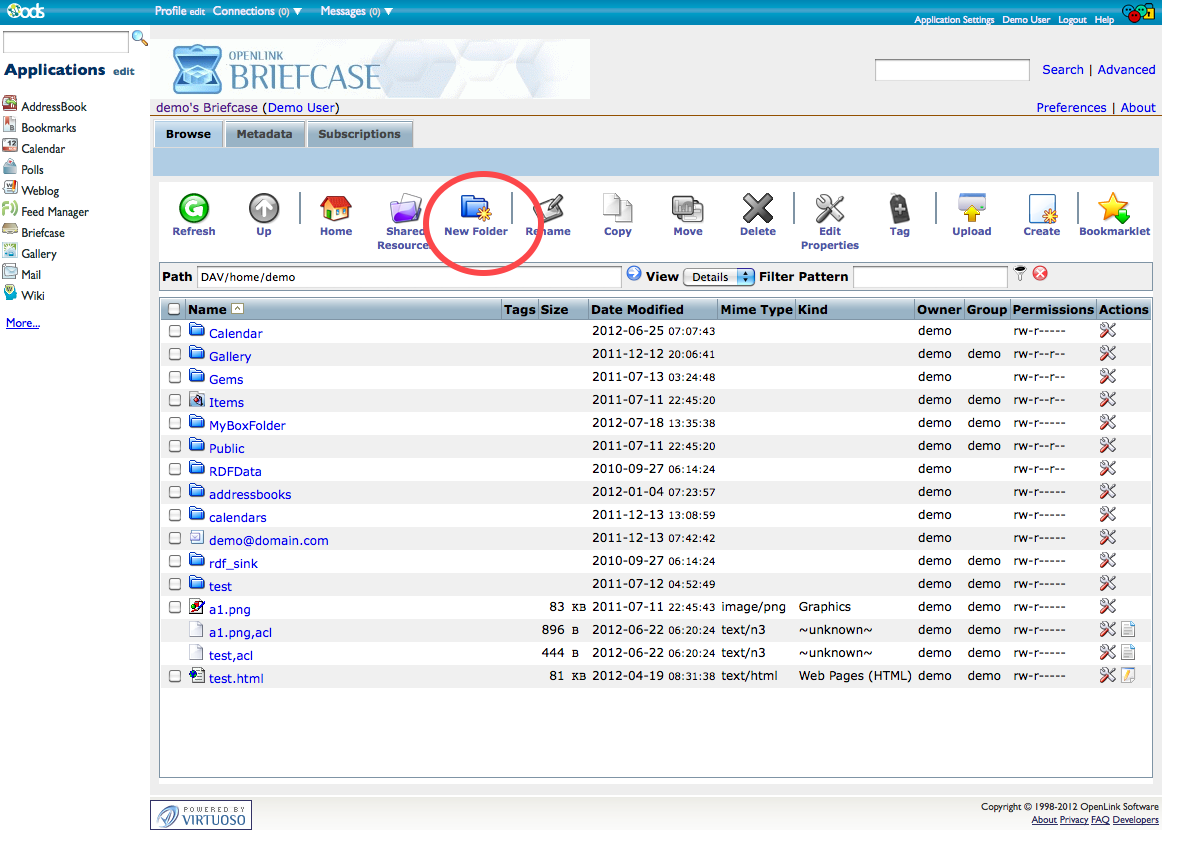Go up one folder level

click(x=264, y=209)
